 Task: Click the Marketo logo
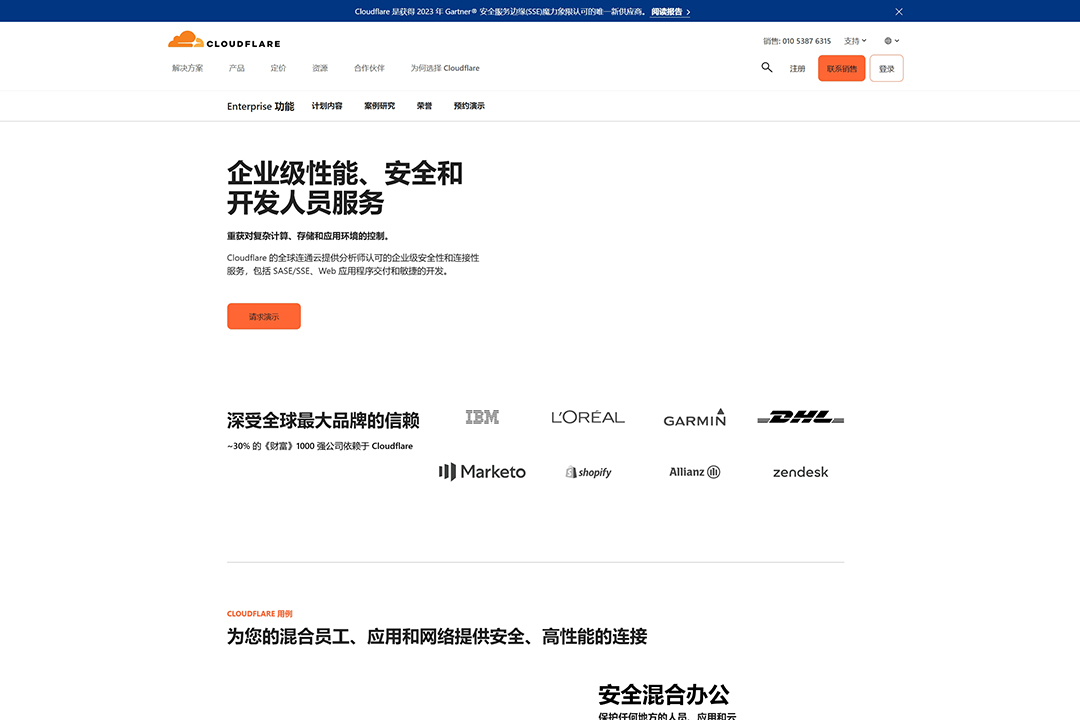pyautogui.click(x=482, y=472)
